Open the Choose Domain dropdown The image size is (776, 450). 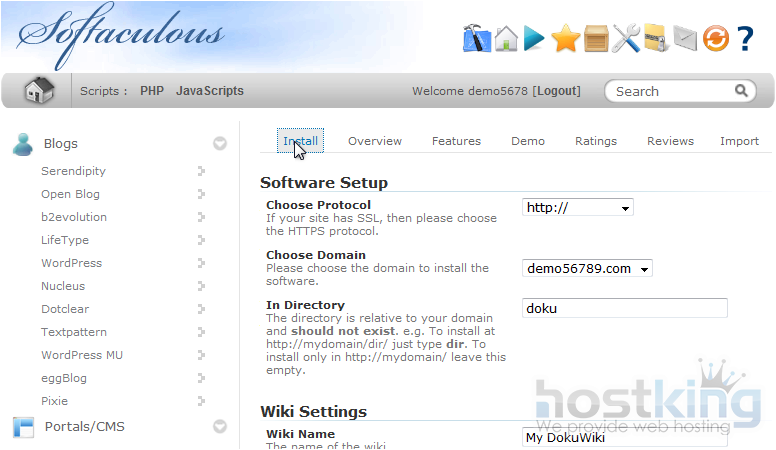pyautogui.click(x=587, y=268)
